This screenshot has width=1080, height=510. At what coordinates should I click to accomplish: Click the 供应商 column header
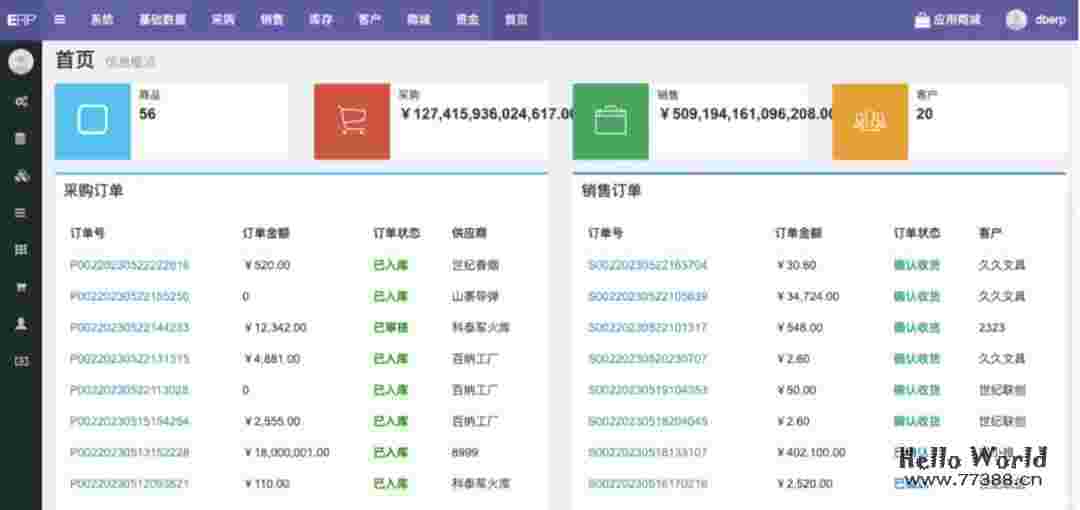click(x=469, y=234)
